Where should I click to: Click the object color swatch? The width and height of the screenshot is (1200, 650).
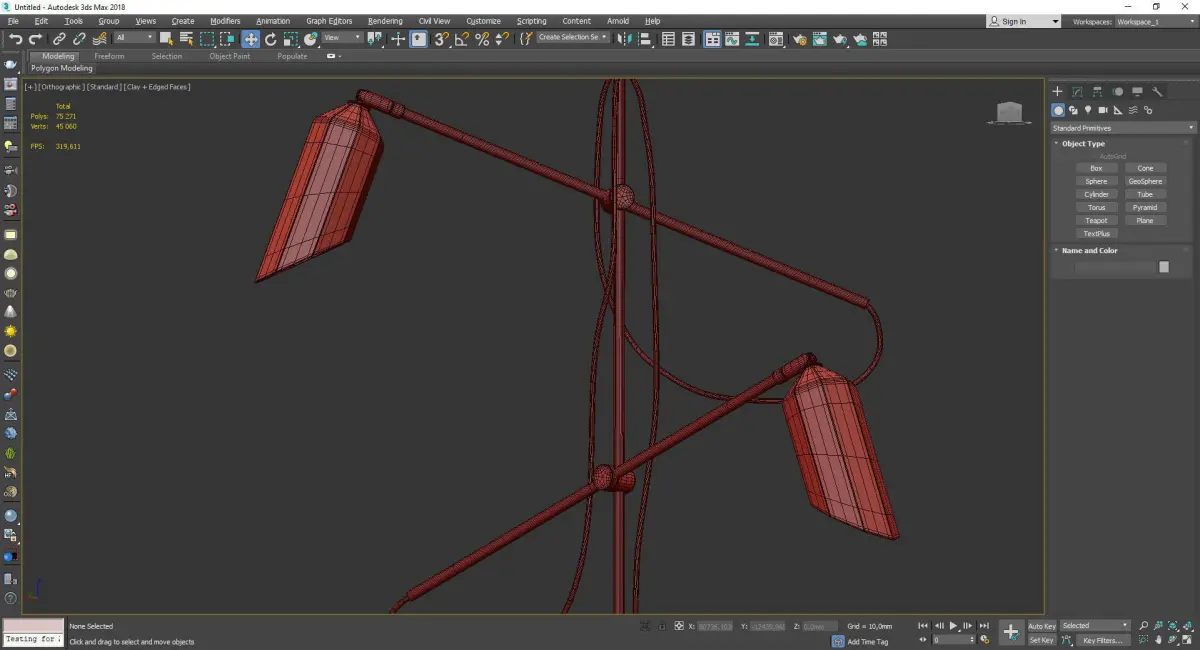coord(1164,267)
